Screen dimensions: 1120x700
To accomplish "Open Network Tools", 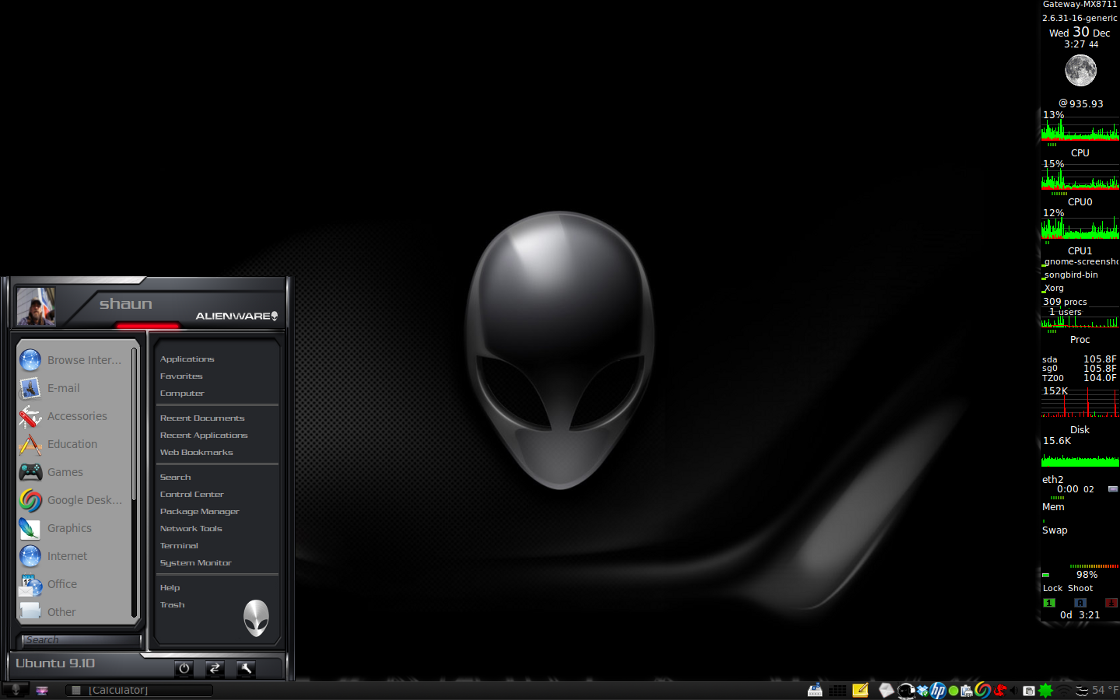I will 191,529.
